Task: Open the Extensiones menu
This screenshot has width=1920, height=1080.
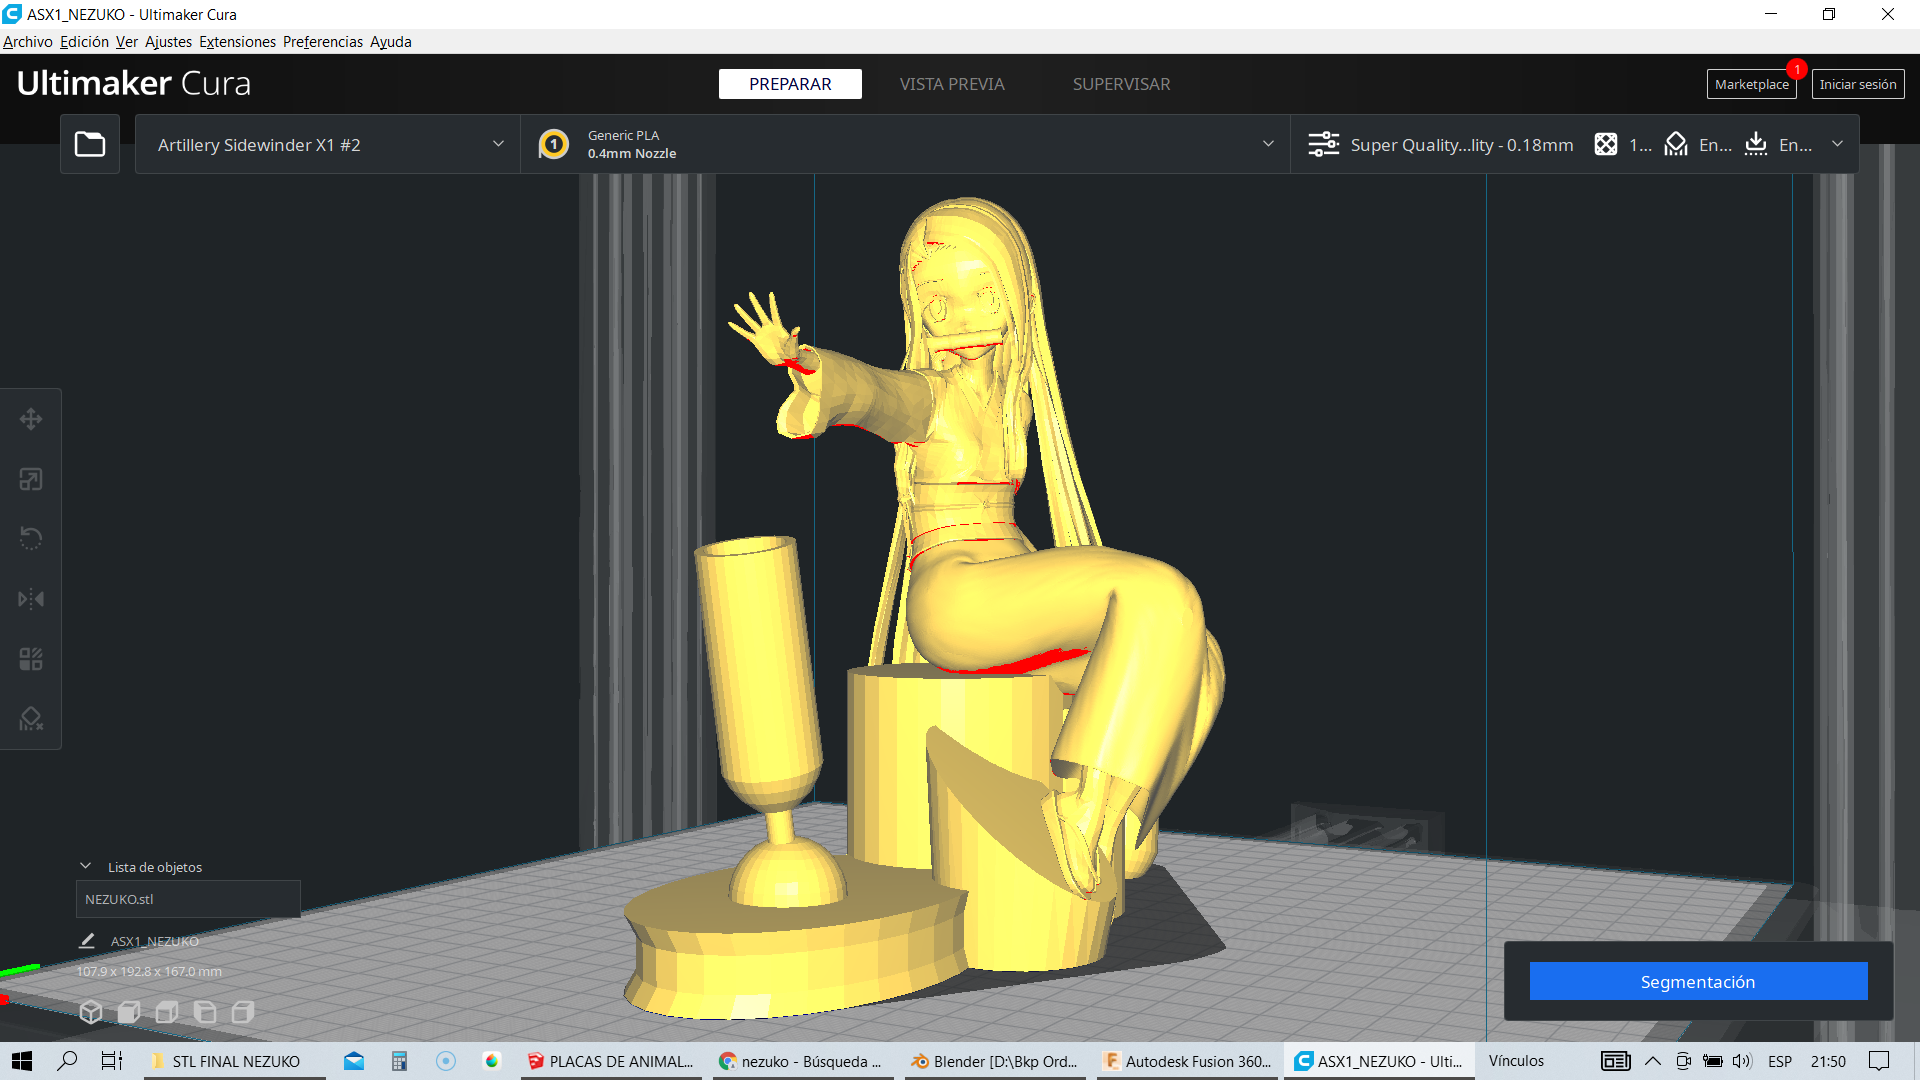Action: tap(237, 42)
